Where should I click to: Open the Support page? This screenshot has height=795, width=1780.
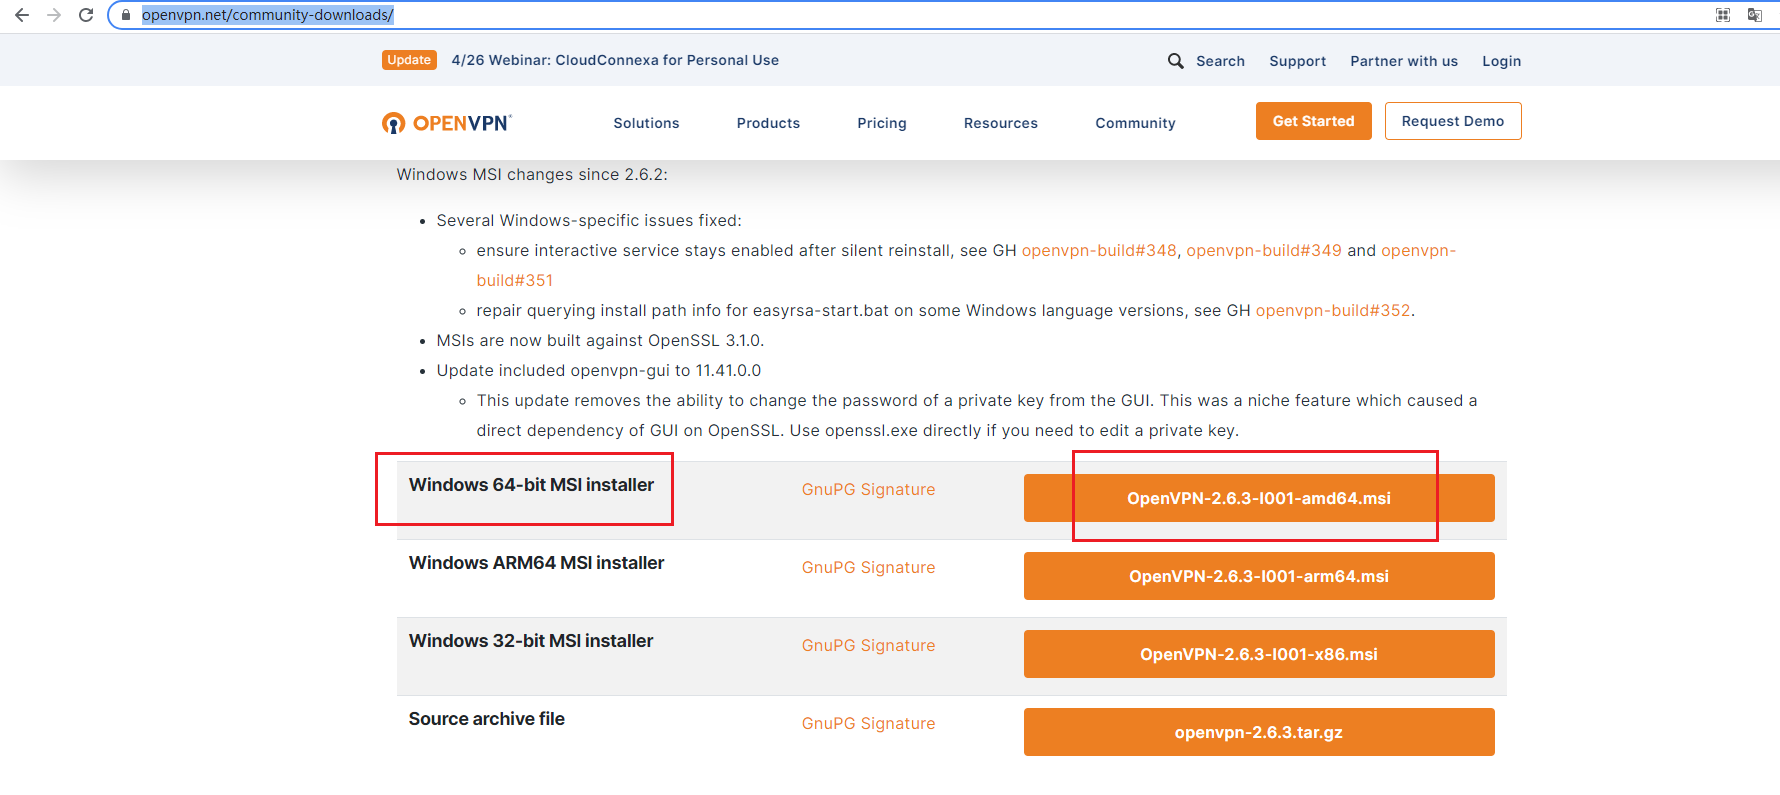(1298, 61)
